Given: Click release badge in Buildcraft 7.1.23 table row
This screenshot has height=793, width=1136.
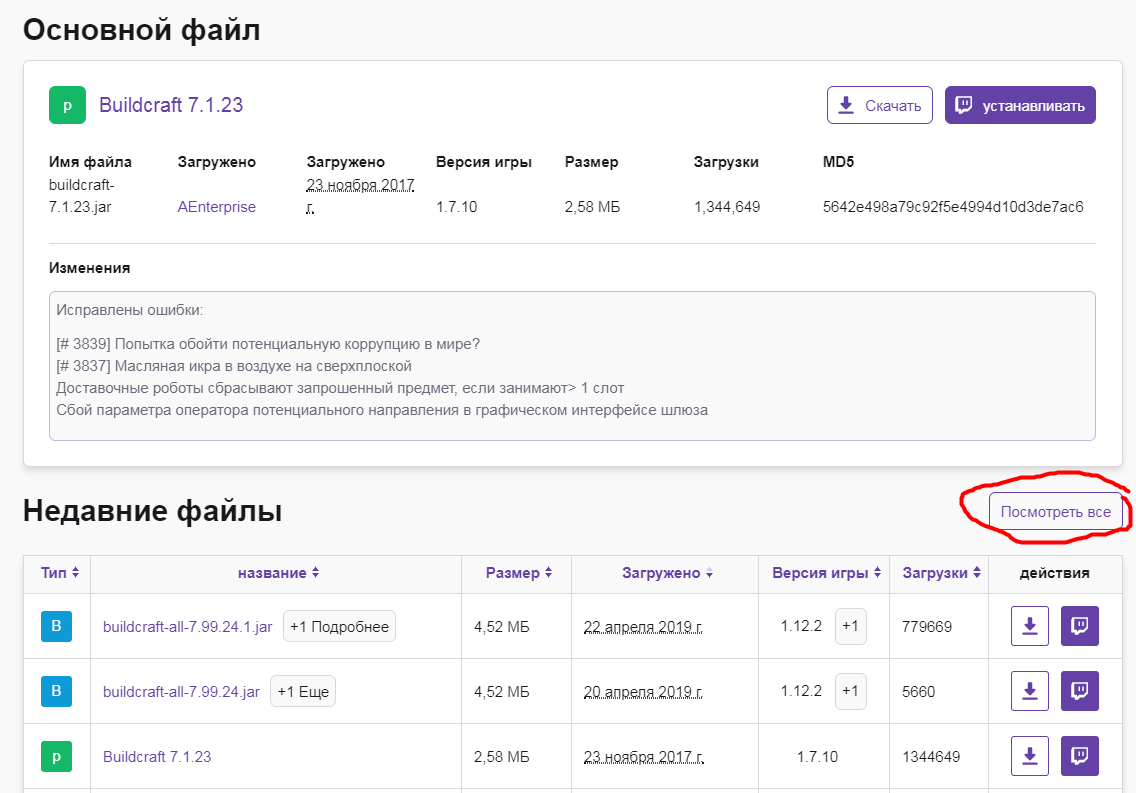Looking at the screenshot, I should click(57, 756).
